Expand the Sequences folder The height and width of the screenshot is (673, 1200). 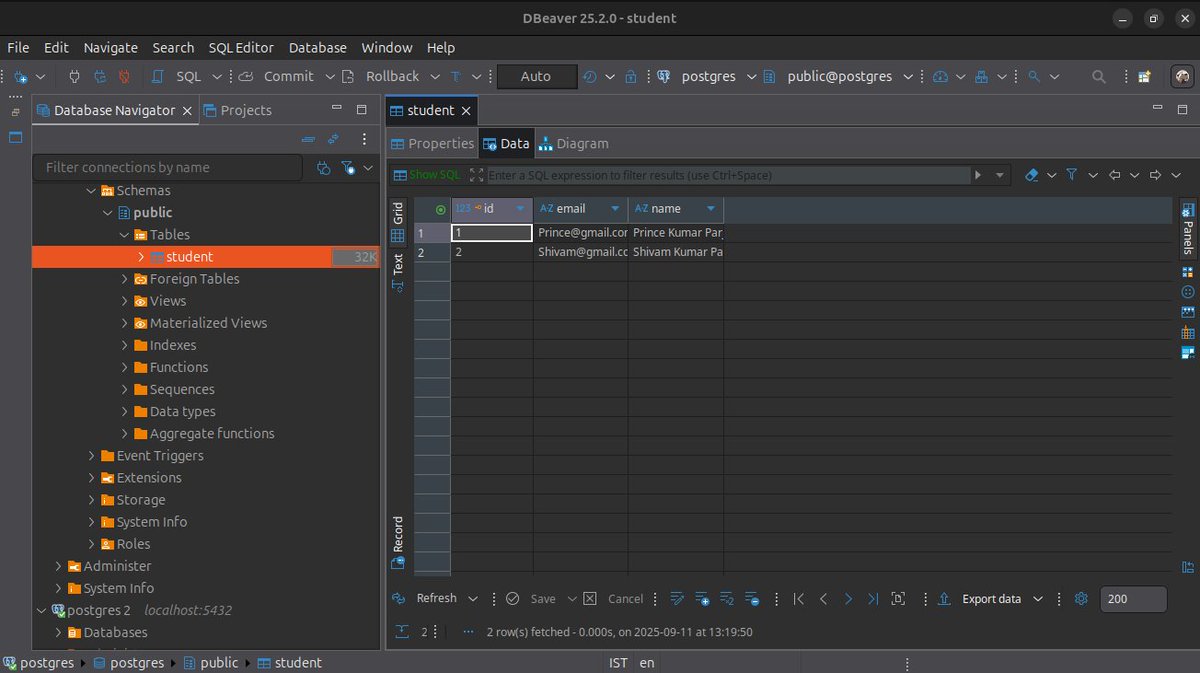tap(124, 389)
